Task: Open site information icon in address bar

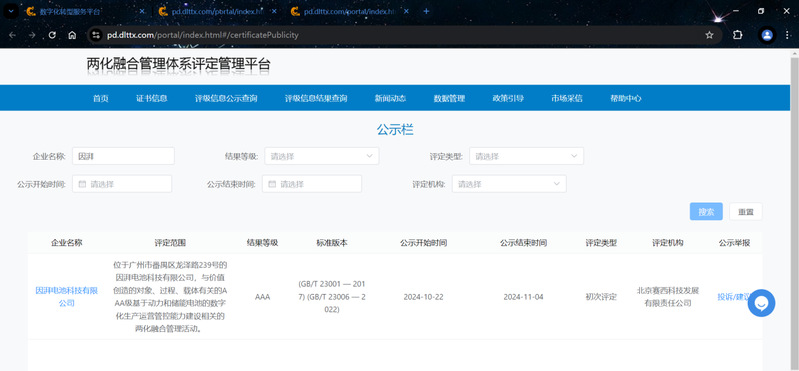Action: pyautogui.click(x=95, y=35)
